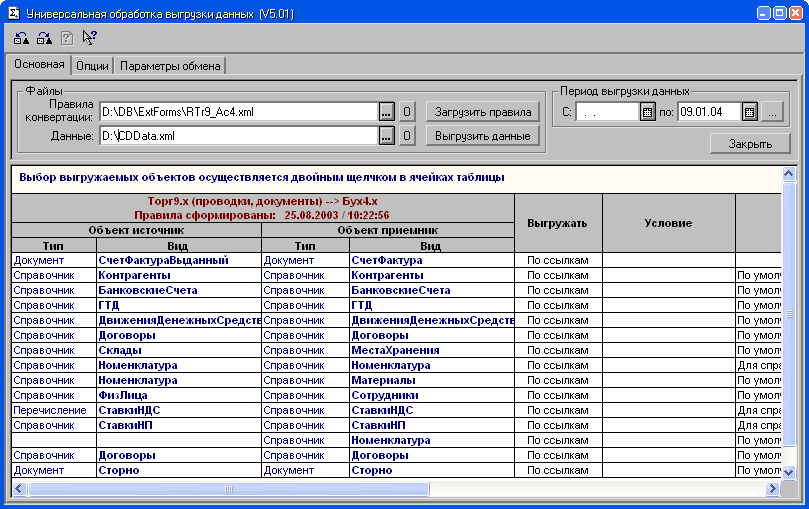
Task: Click the Перечисление type cell
Action: click(54, 410)
